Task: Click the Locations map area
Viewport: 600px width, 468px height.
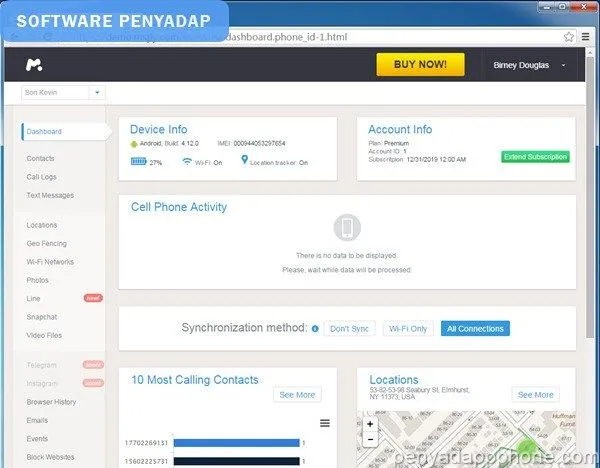Action: coord(466,439)
